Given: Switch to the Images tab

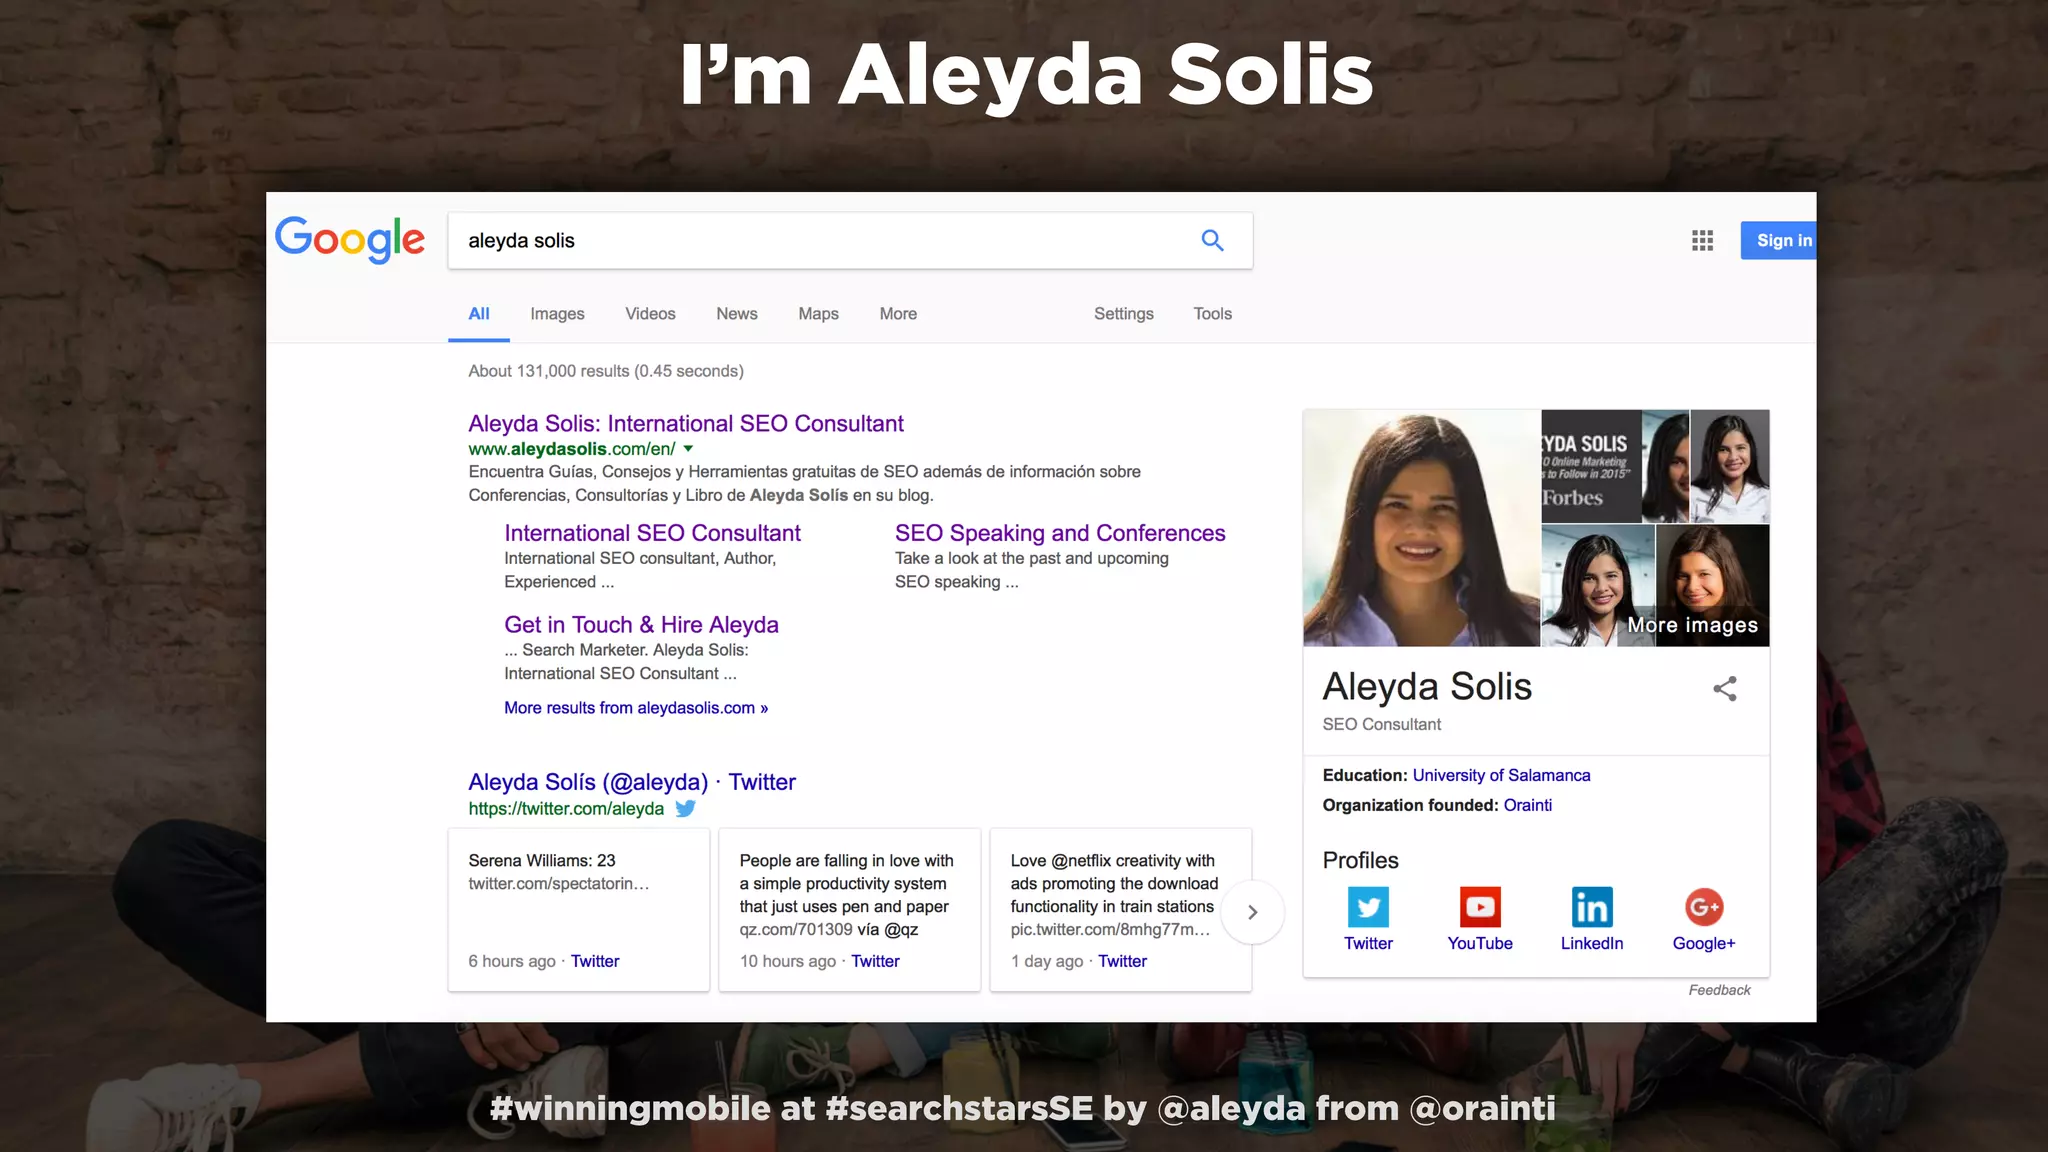Looking at the screenshot, I should [557, 314].
